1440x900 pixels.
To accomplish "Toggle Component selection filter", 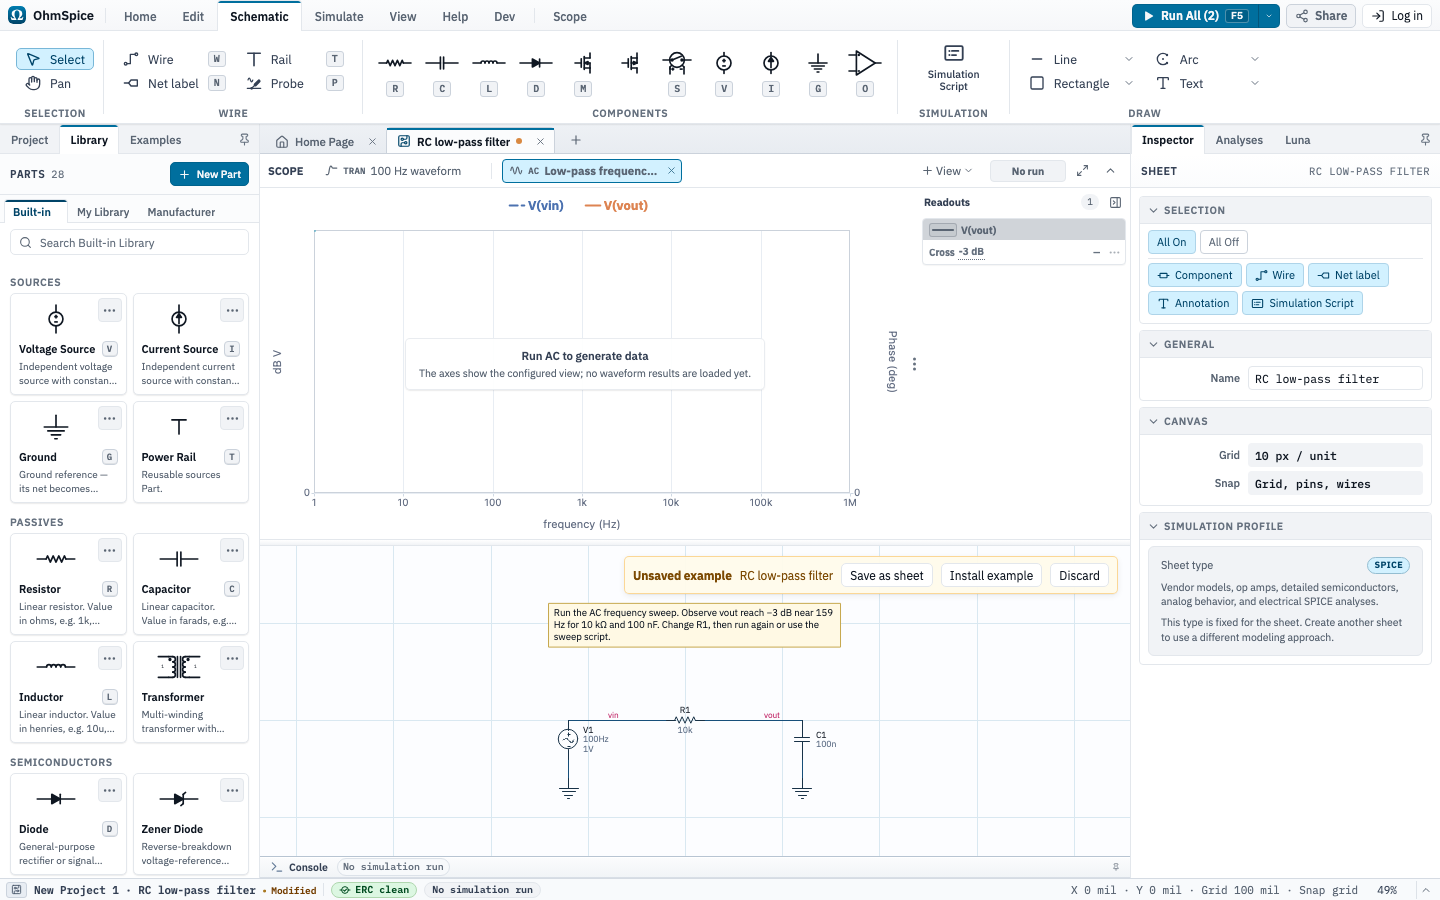I will click(x=1194, y=275).
